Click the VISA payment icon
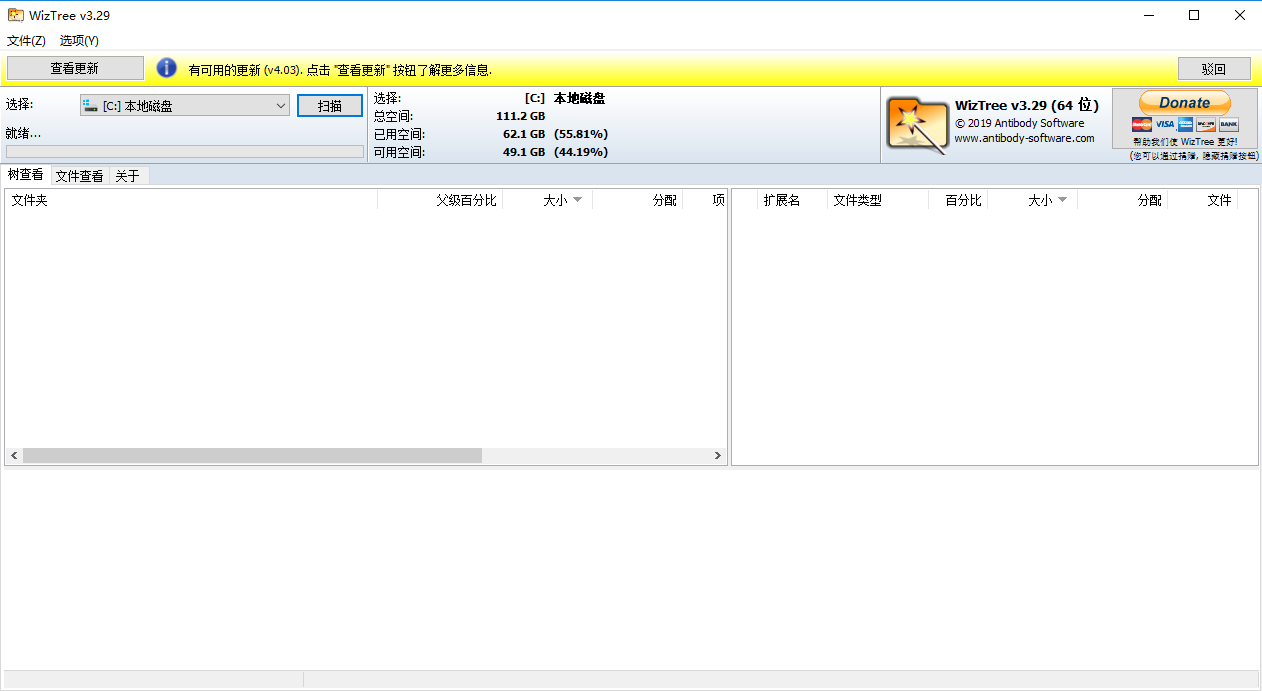The height and width of the screenshot is (691, 1262). coord(1165,124)
